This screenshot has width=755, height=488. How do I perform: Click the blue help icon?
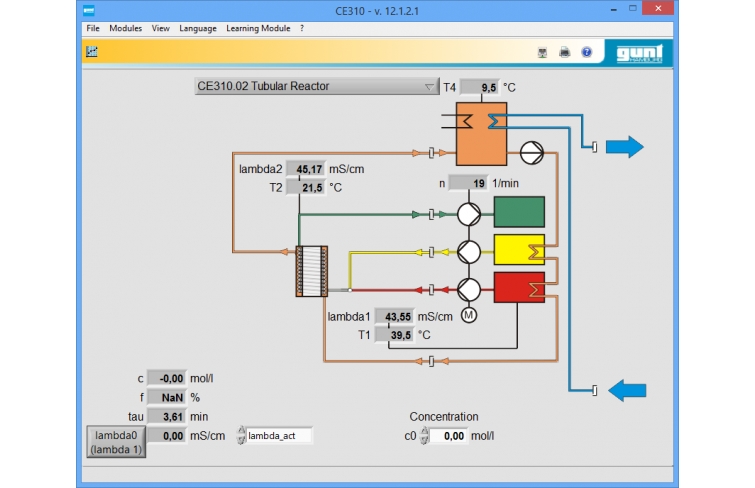pyautogui.click(x=586, y=52)
